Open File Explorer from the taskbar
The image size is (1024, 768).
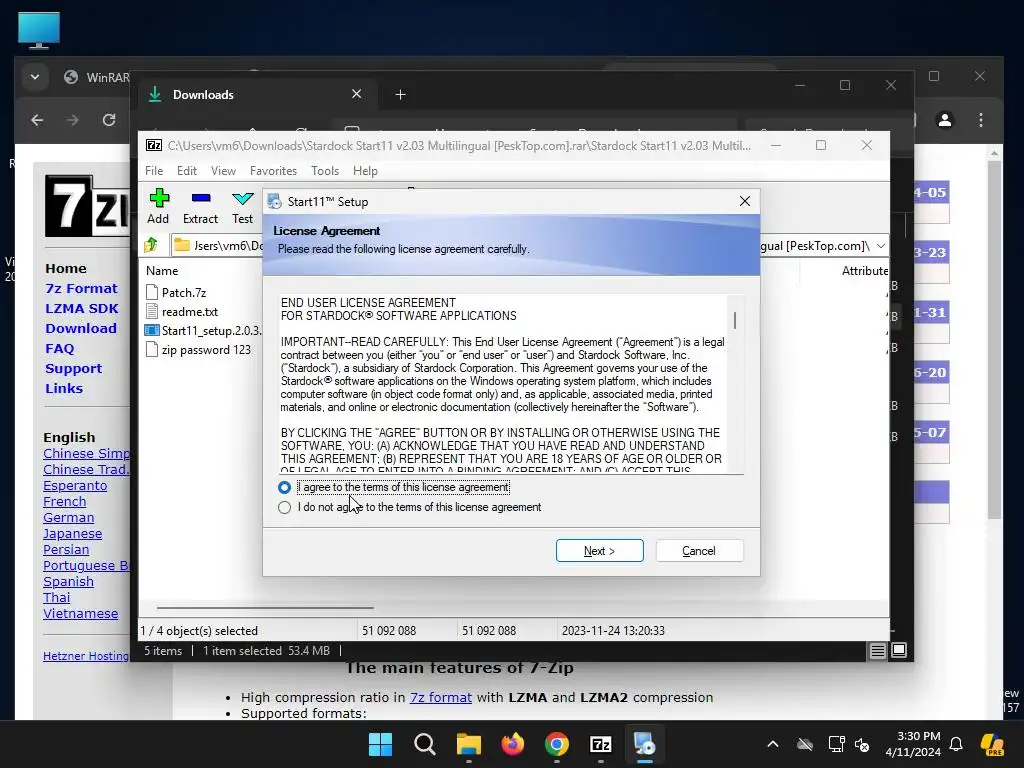click(x=468, y=744)
